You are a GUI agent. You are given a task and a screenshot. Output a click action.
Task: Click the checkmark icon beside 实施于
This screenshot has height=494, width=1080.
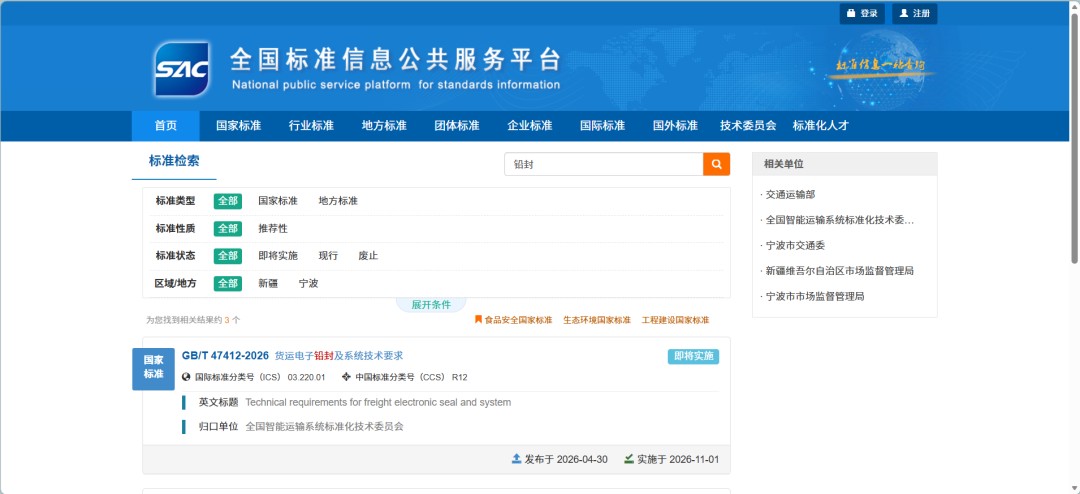[629, 459]
